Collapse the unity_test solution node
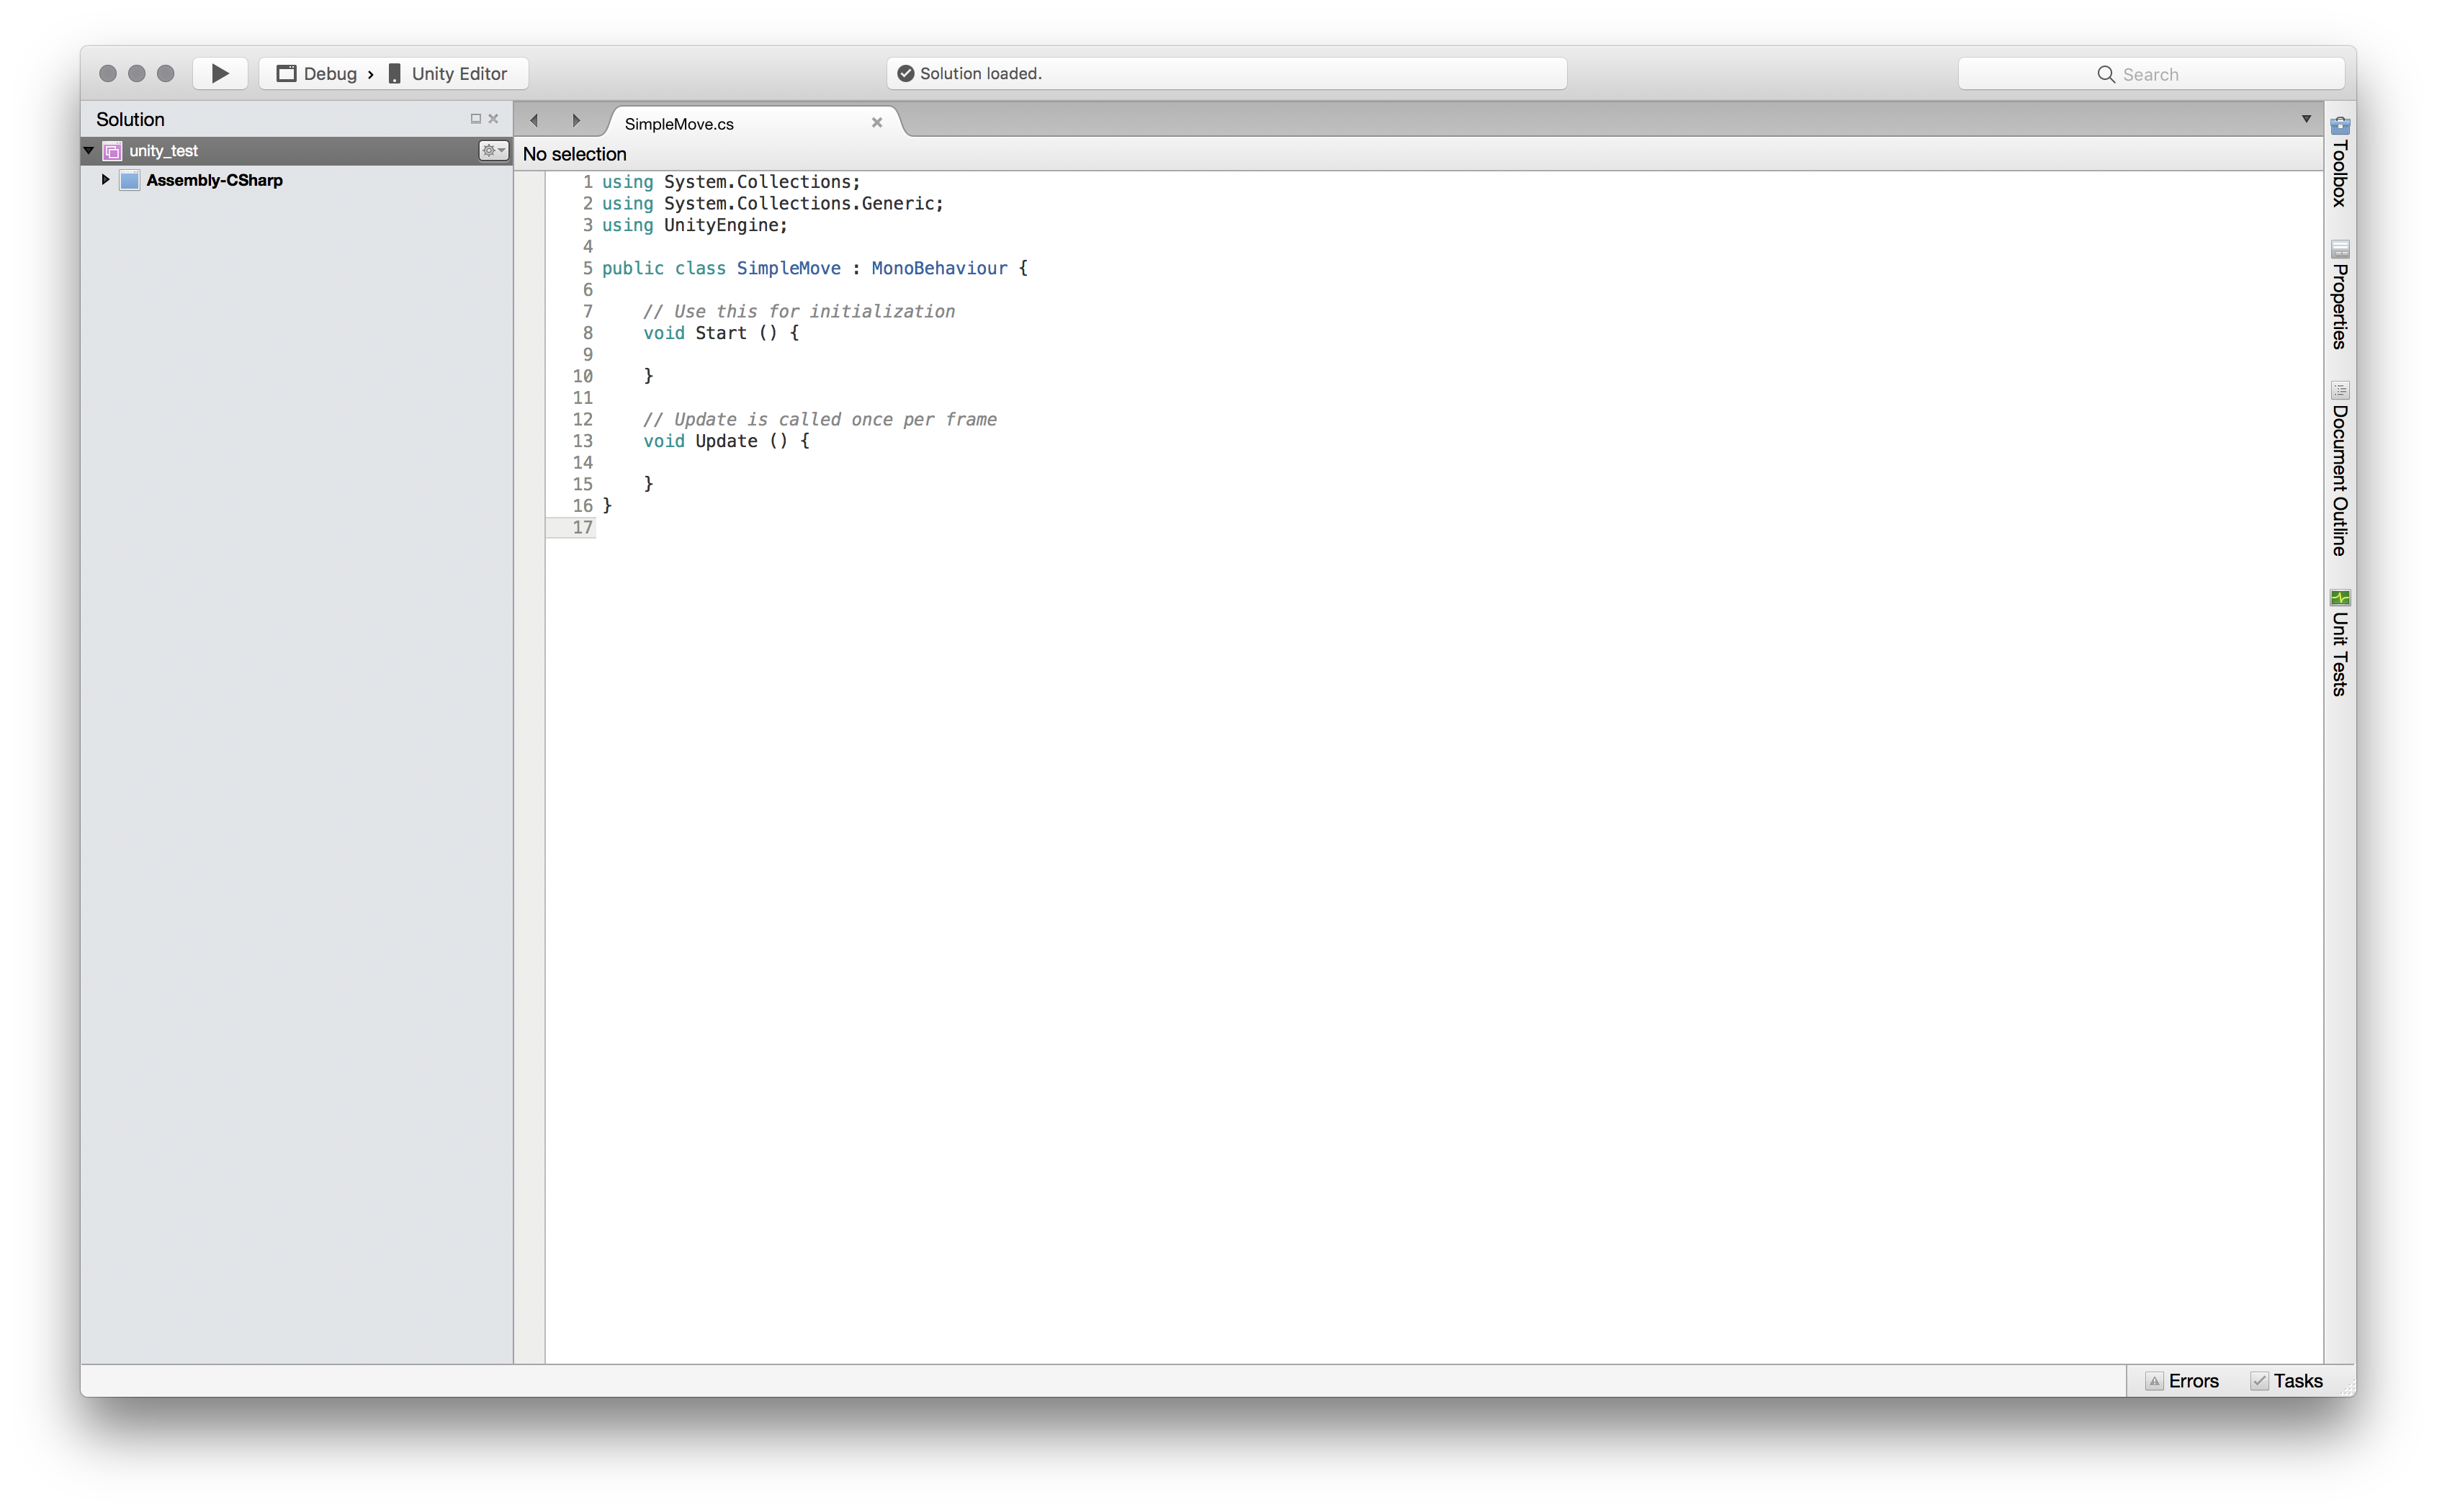The width and height of the screenshot is (2437, 1512). 89,150
